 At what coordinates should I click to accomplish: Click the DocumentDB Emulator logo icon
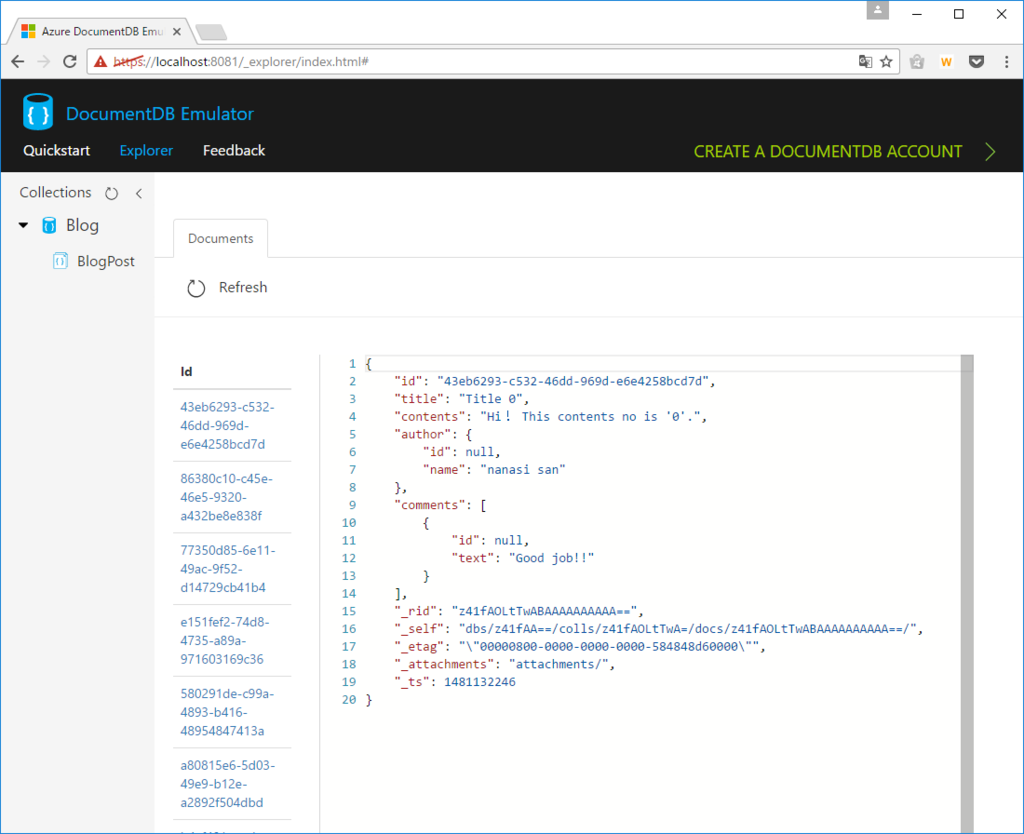point(37,112)
